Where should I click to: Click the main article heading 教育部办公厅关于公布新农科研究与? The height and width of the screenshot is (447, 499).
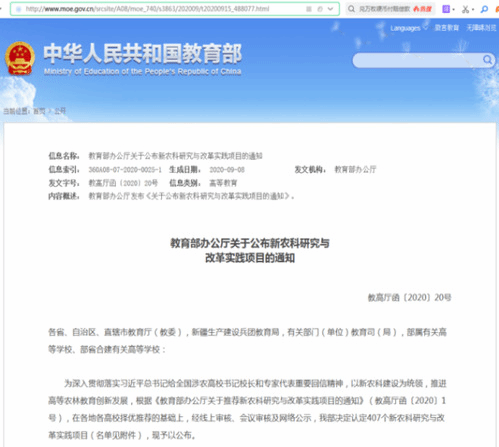(x=250, y=243)
